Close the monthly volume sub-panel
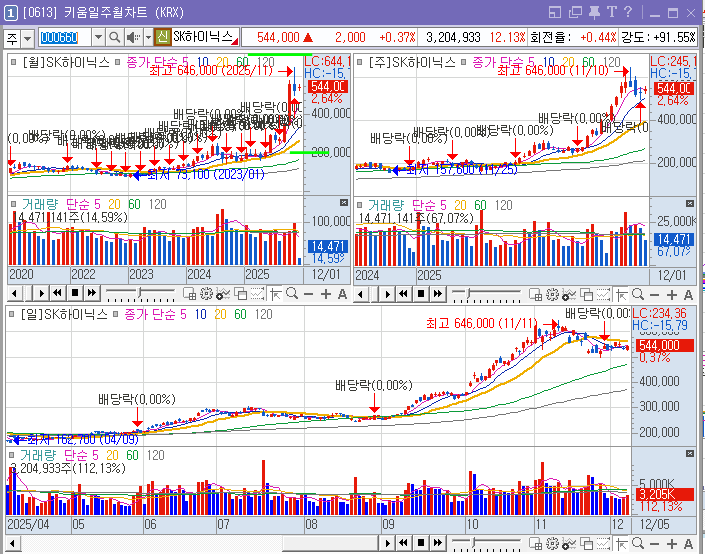The image size is (705, 554). point(344,203)
